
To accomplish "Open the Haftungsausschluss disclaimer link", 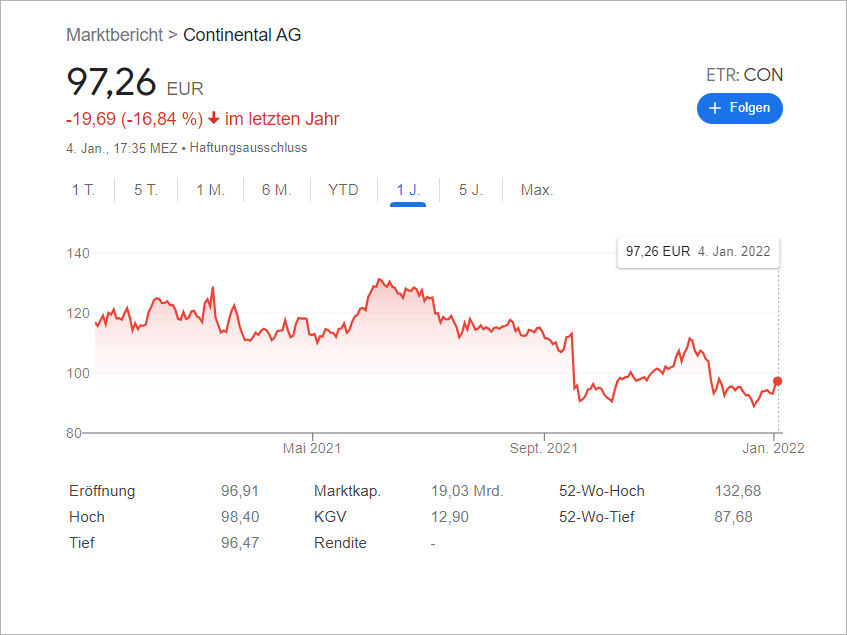I will pyautogui.click(x=248, y=148).
